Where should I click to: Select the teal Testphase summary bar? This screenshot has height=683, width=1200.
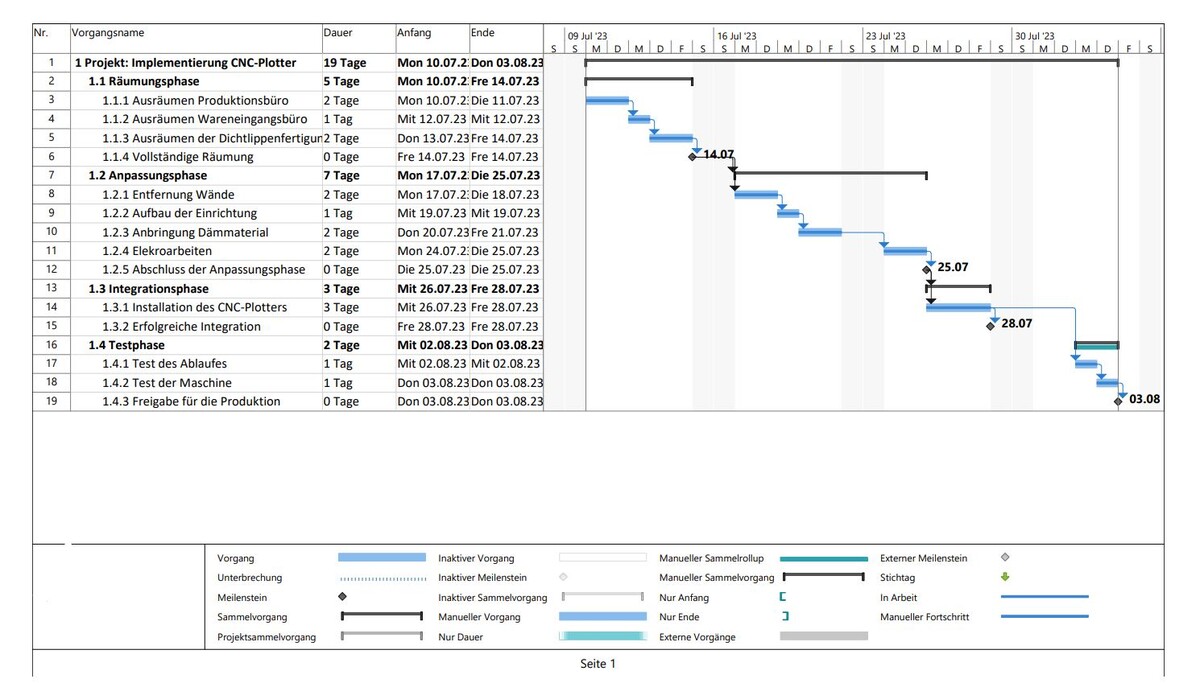click(x=1096, y=346)
